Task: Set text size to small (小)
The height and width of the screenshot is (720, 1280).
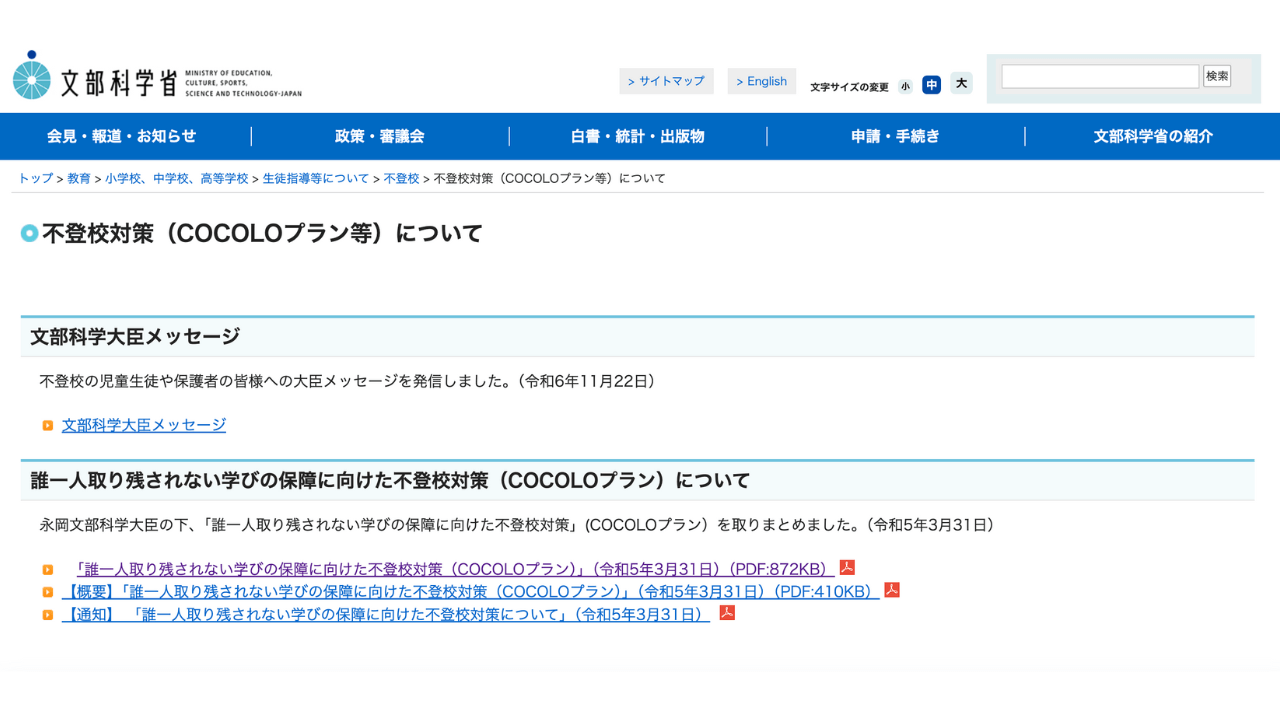Action: pyautogui.click(x=905, y=86)
